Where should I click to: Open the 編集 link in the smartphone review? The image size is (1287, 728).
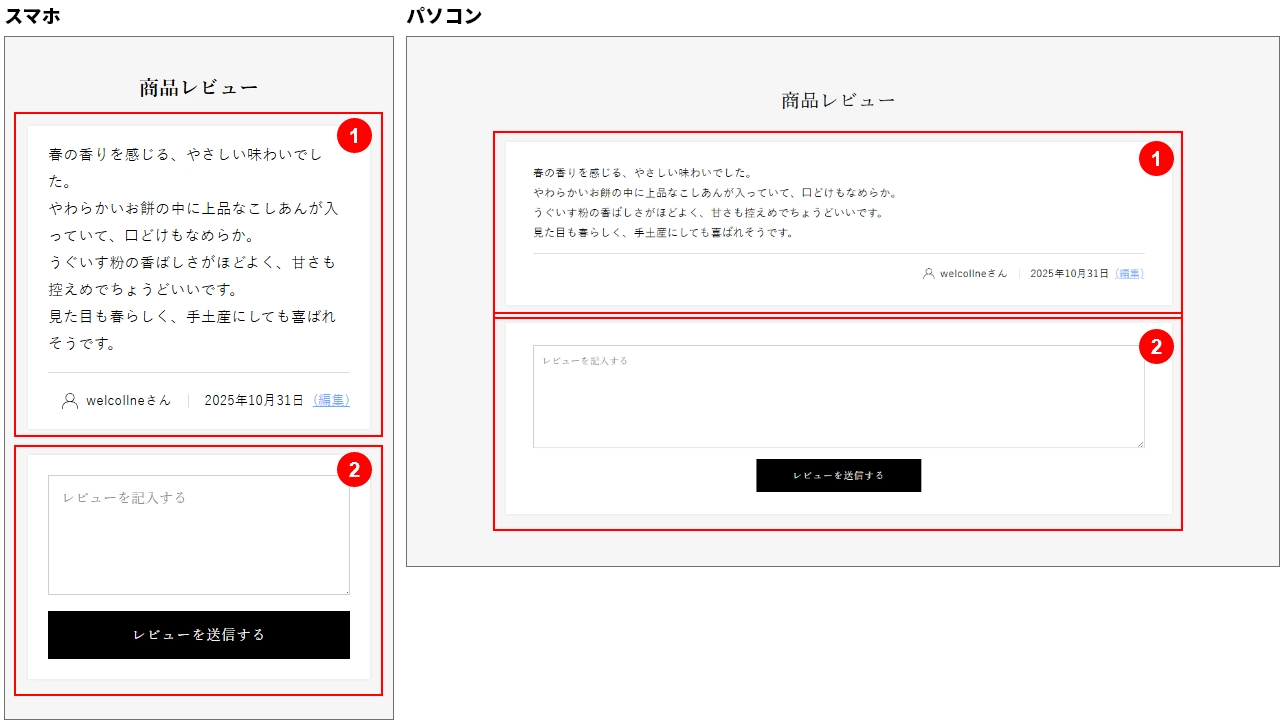[331, 401]
